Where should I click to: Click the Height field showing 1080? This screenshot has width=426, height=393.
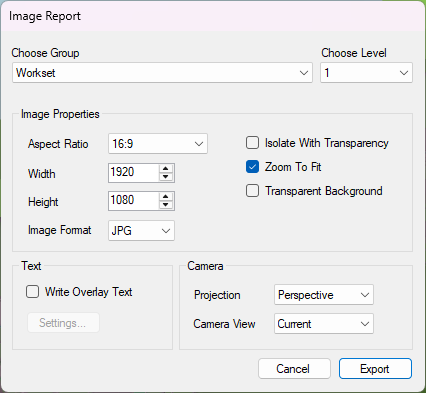[134, 200]
